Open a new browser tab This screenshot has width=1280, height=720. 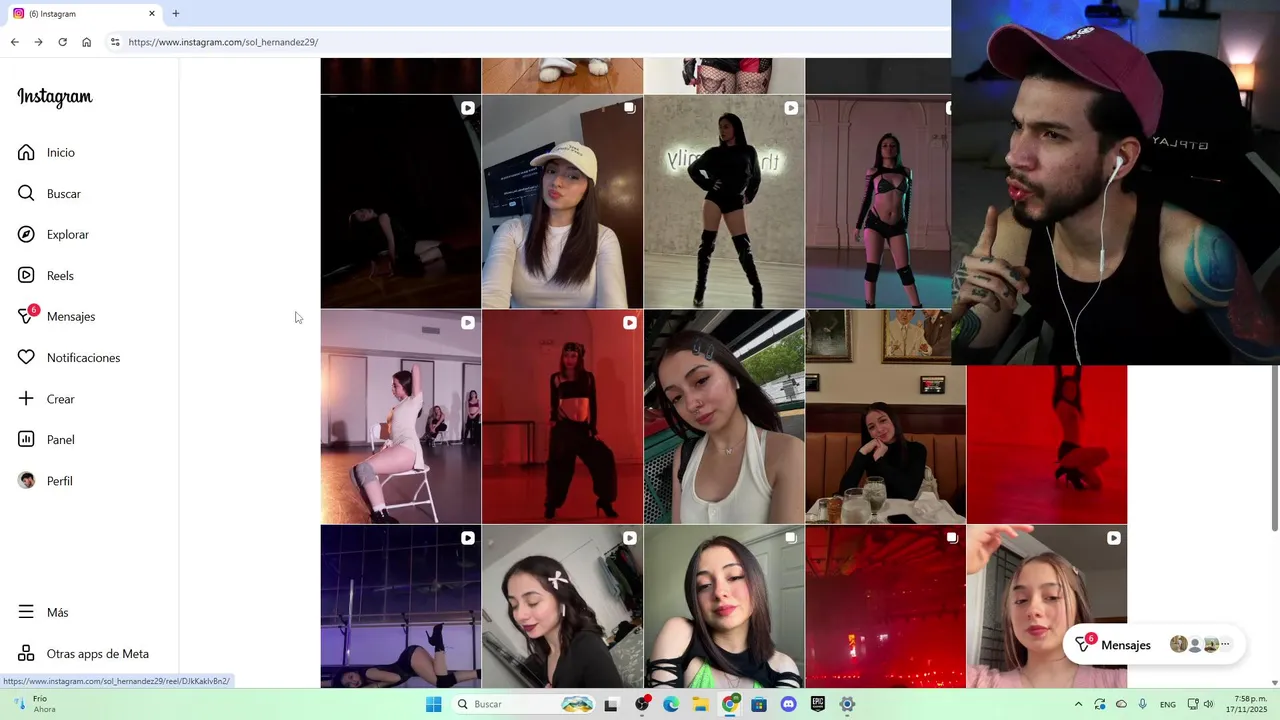176,14
